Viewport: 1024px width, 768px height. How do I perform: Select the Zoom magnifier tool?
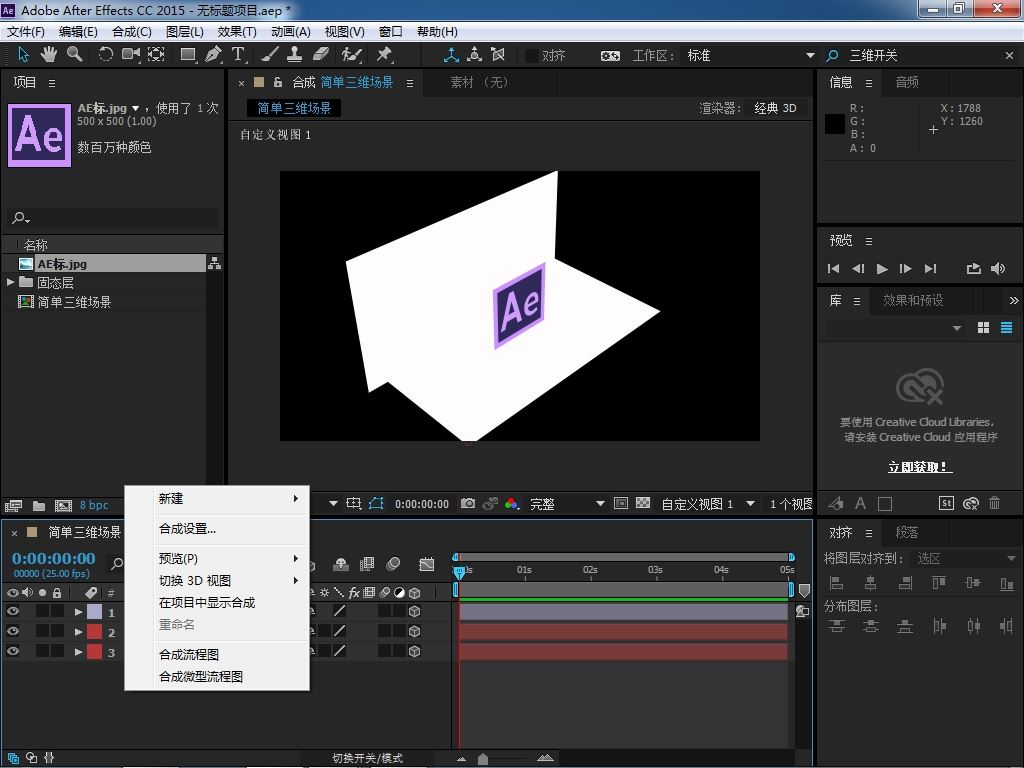click(74, 55)
